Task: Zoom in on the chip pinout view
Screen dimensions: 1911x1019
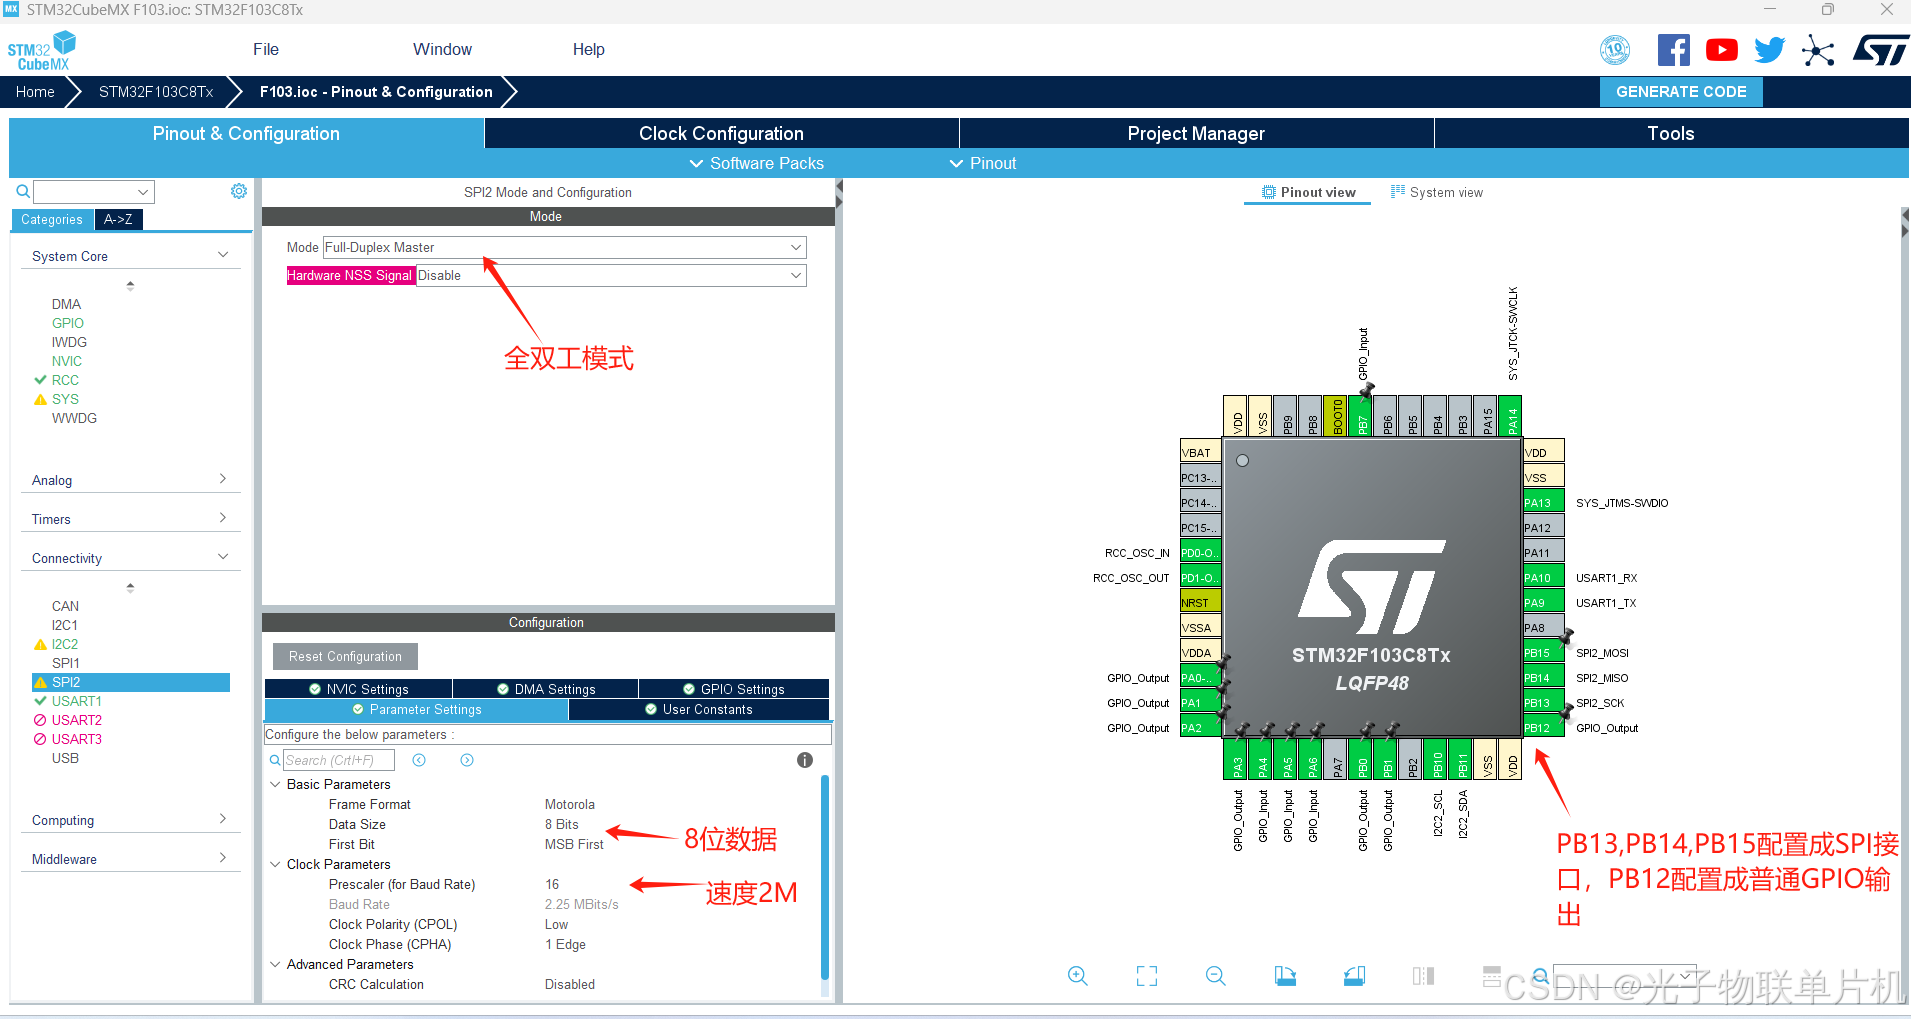Action: (1077, 976)
